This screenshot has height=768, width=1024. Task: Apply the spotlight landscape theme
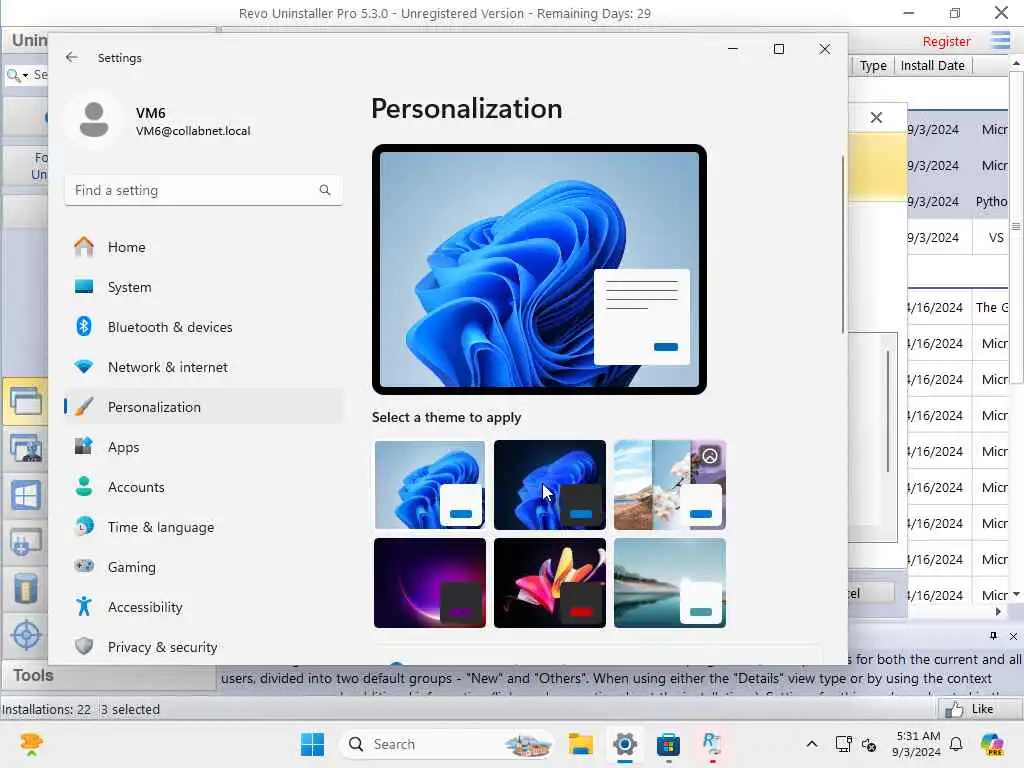(669, 485)
